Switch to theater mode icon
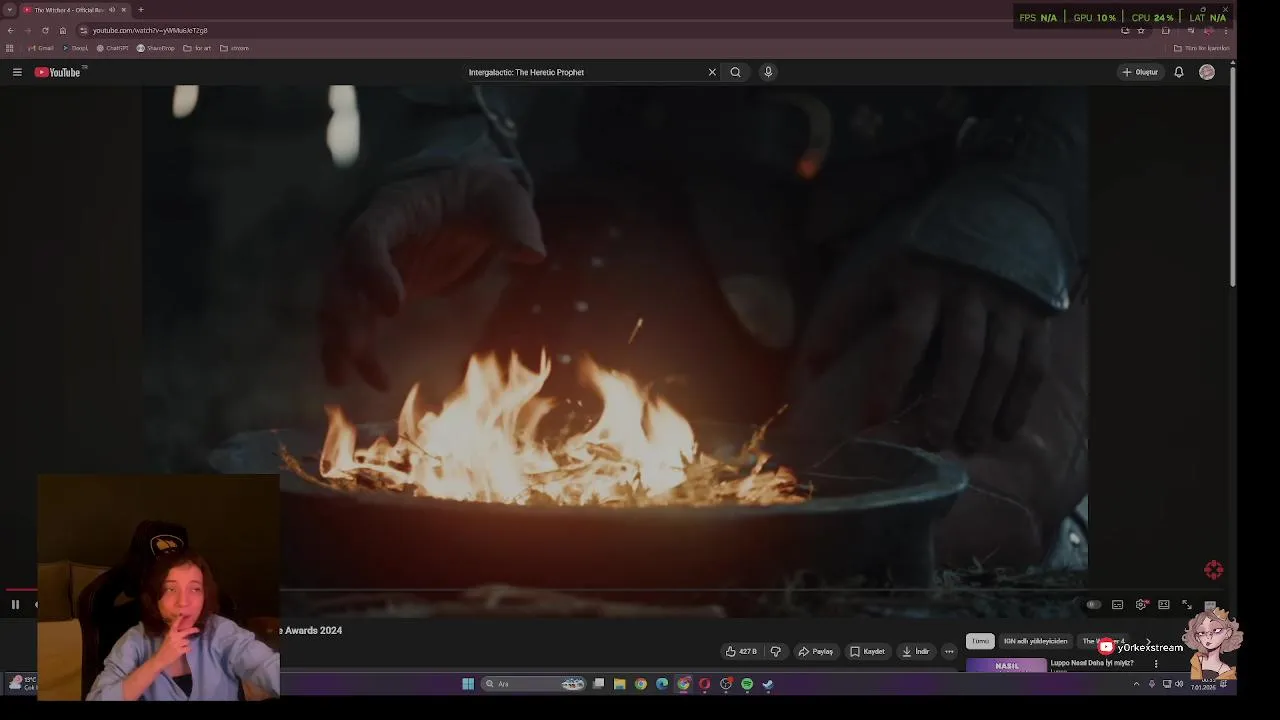The image size is (1280, 720). coord(1164,605)
